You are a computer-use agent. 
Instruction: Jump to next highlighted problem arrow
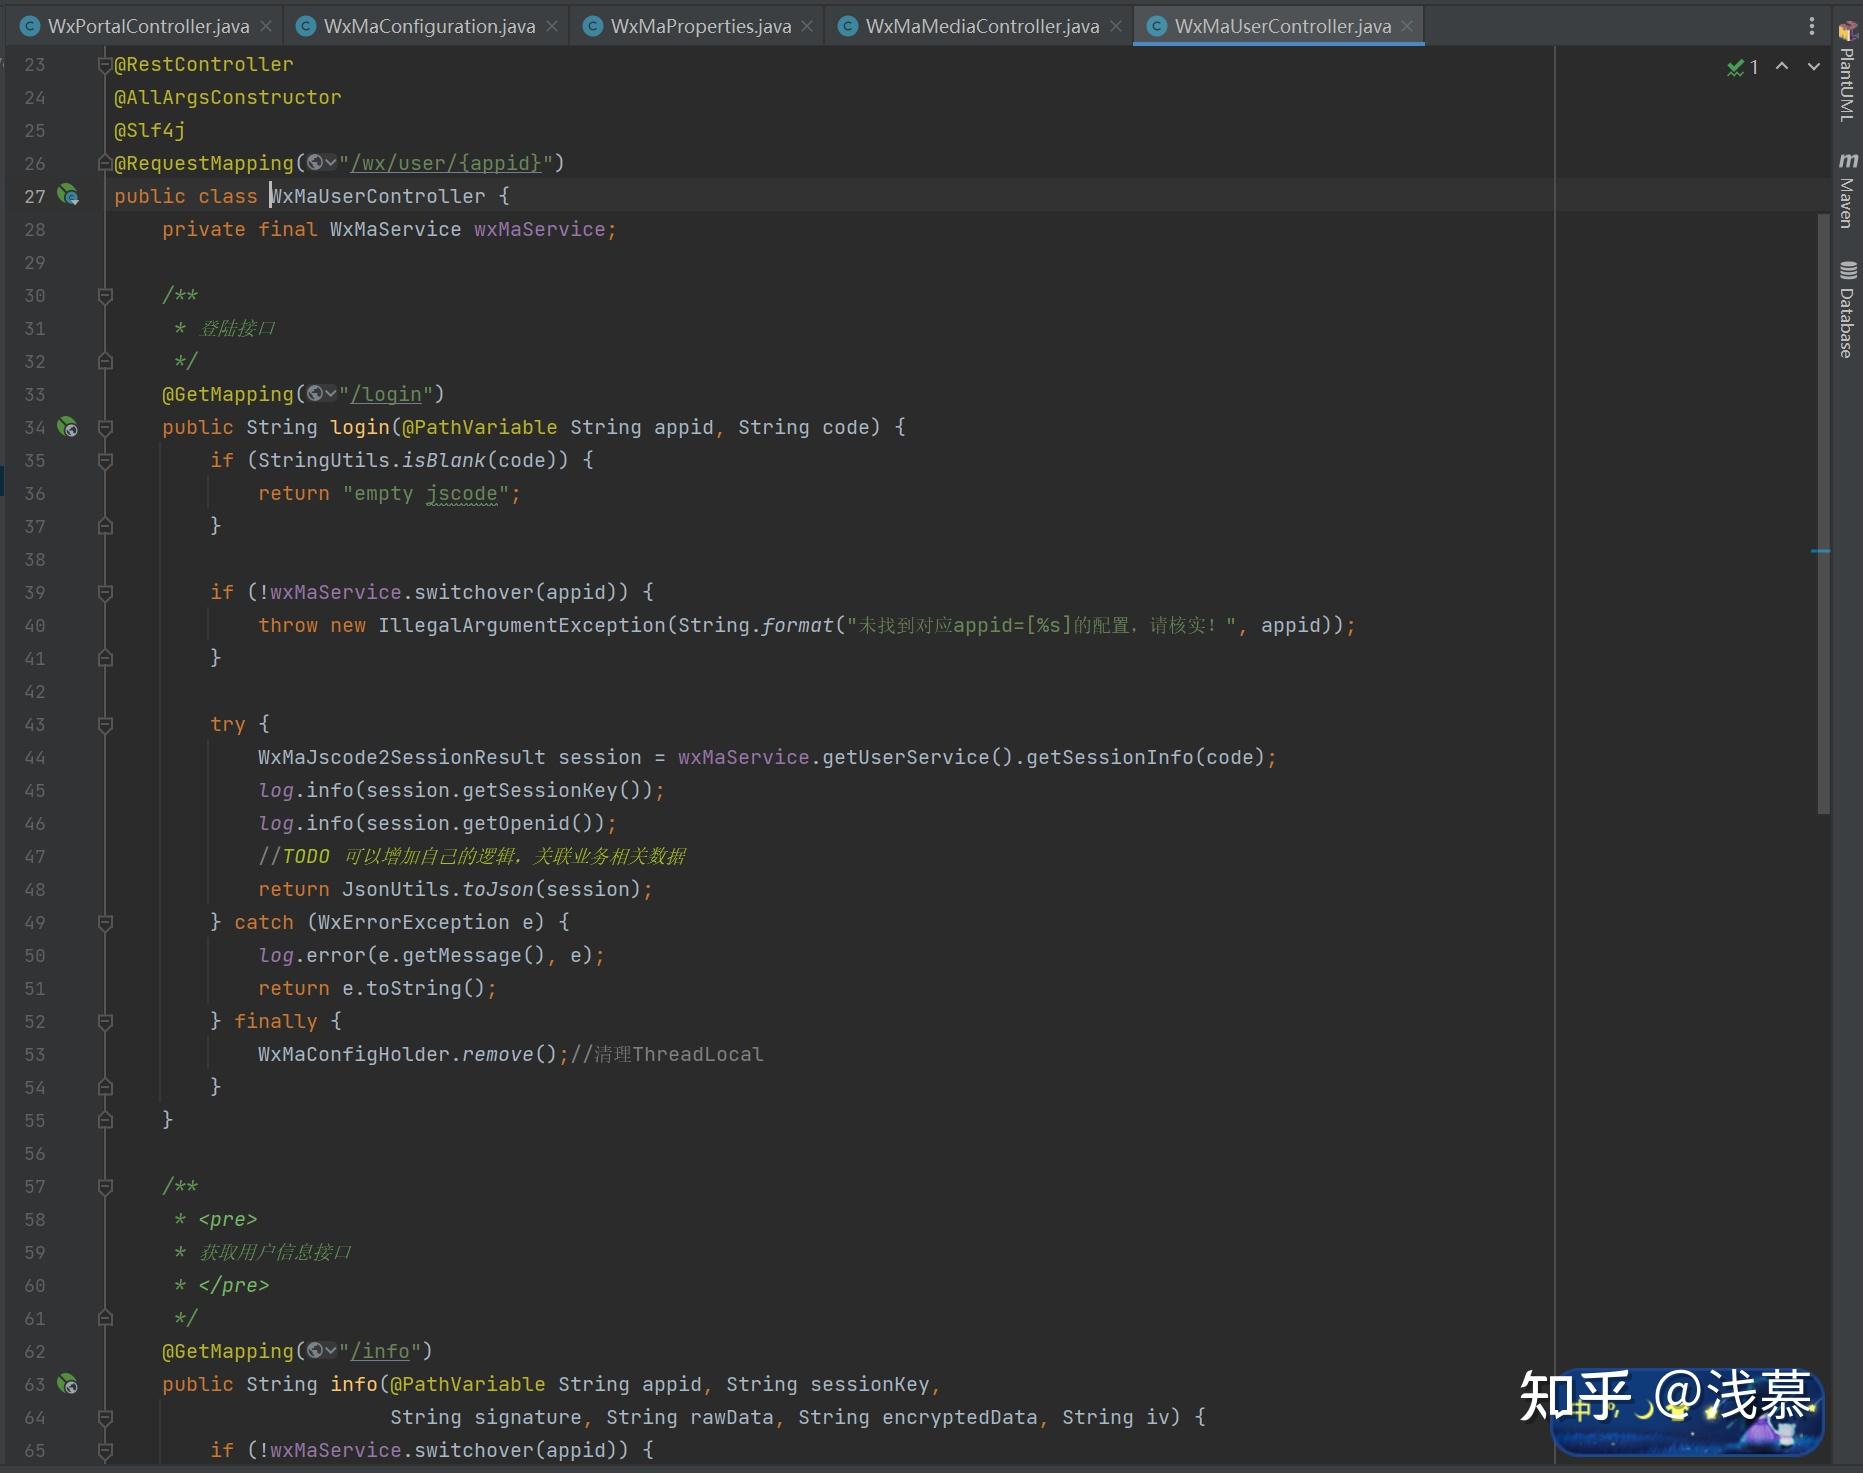coord(1813,67)
